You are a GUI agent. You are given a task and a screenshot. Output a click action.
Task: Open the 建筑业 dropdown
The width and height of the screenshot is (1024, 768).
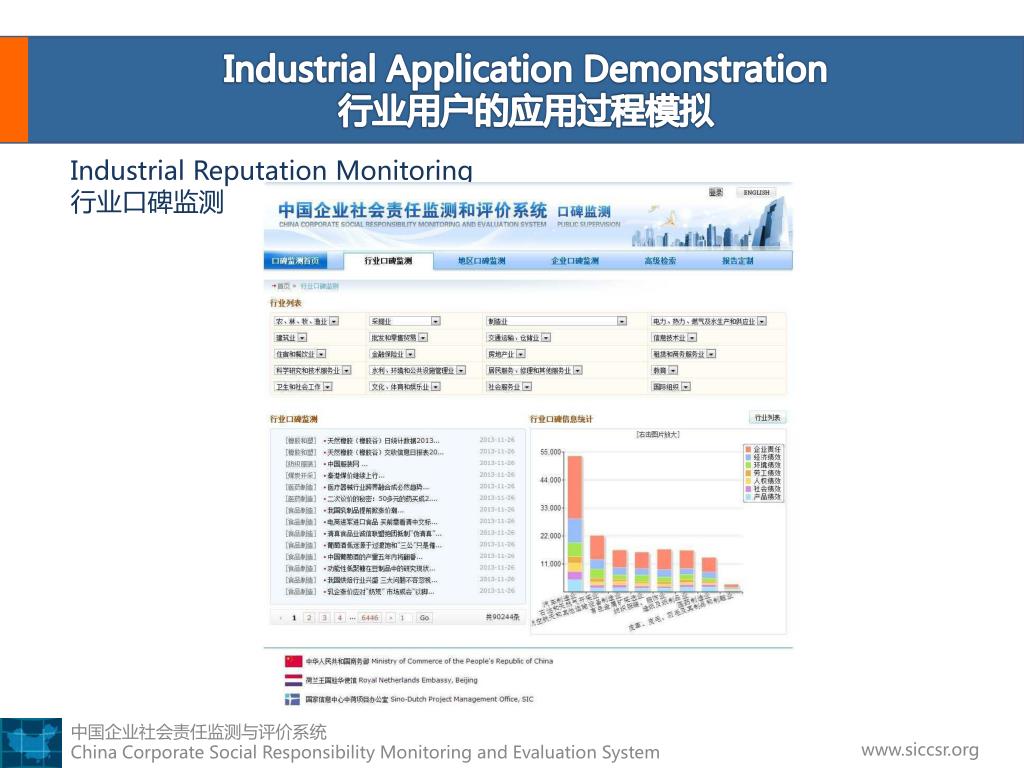(290, 338)
